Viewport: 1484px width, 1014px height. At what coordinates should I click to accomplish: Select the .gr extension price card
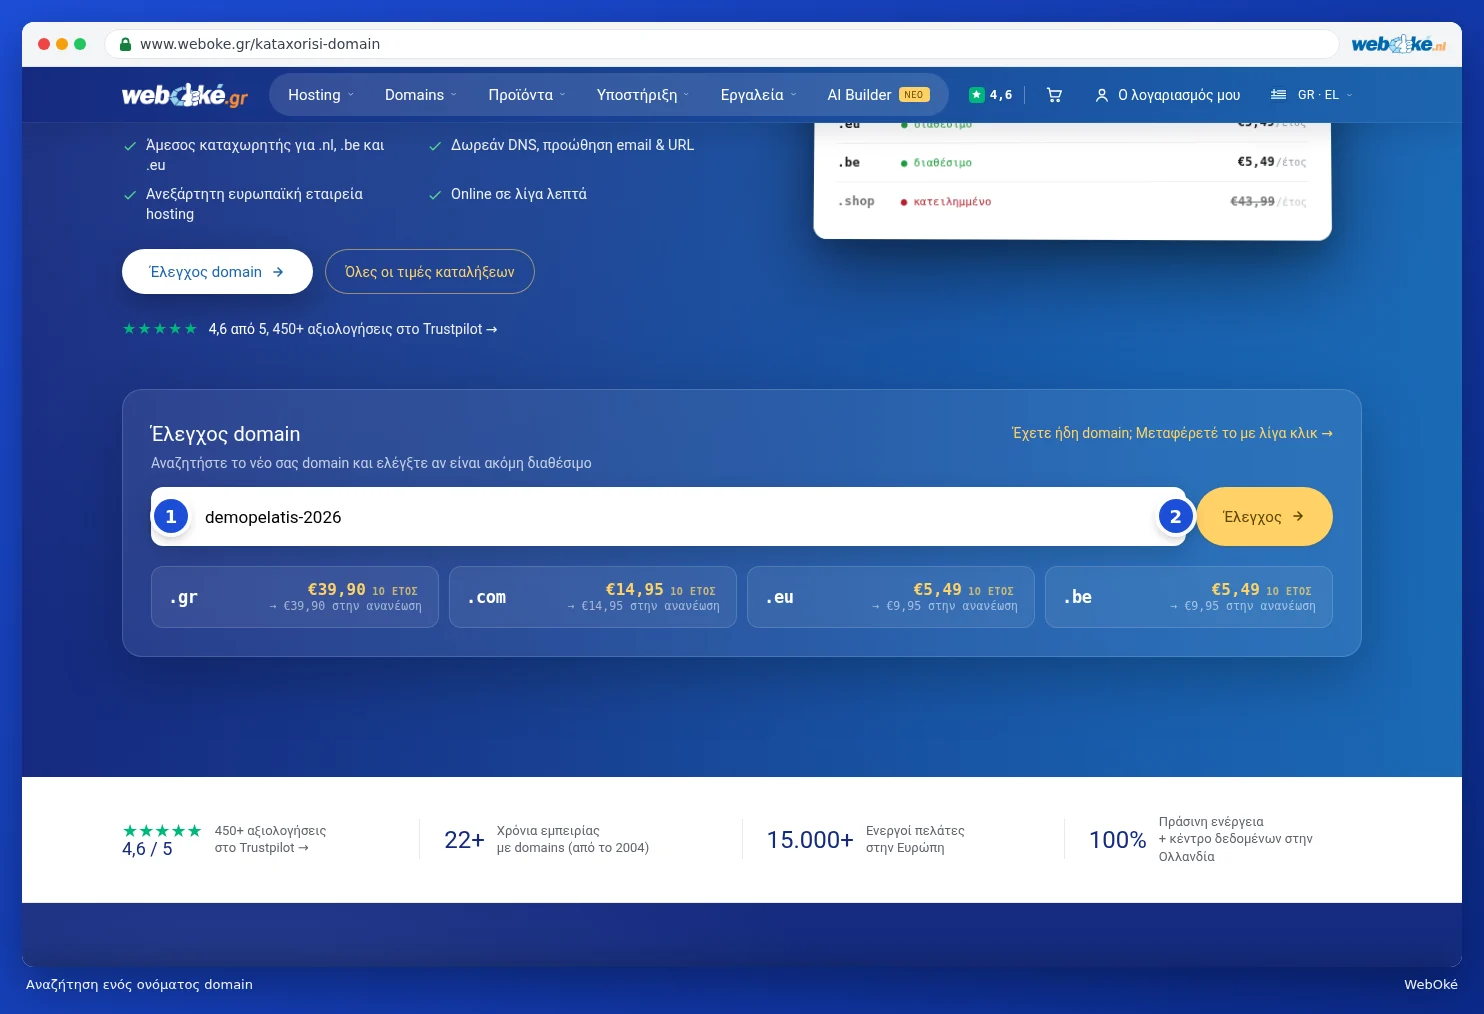(x=295, y=597)
